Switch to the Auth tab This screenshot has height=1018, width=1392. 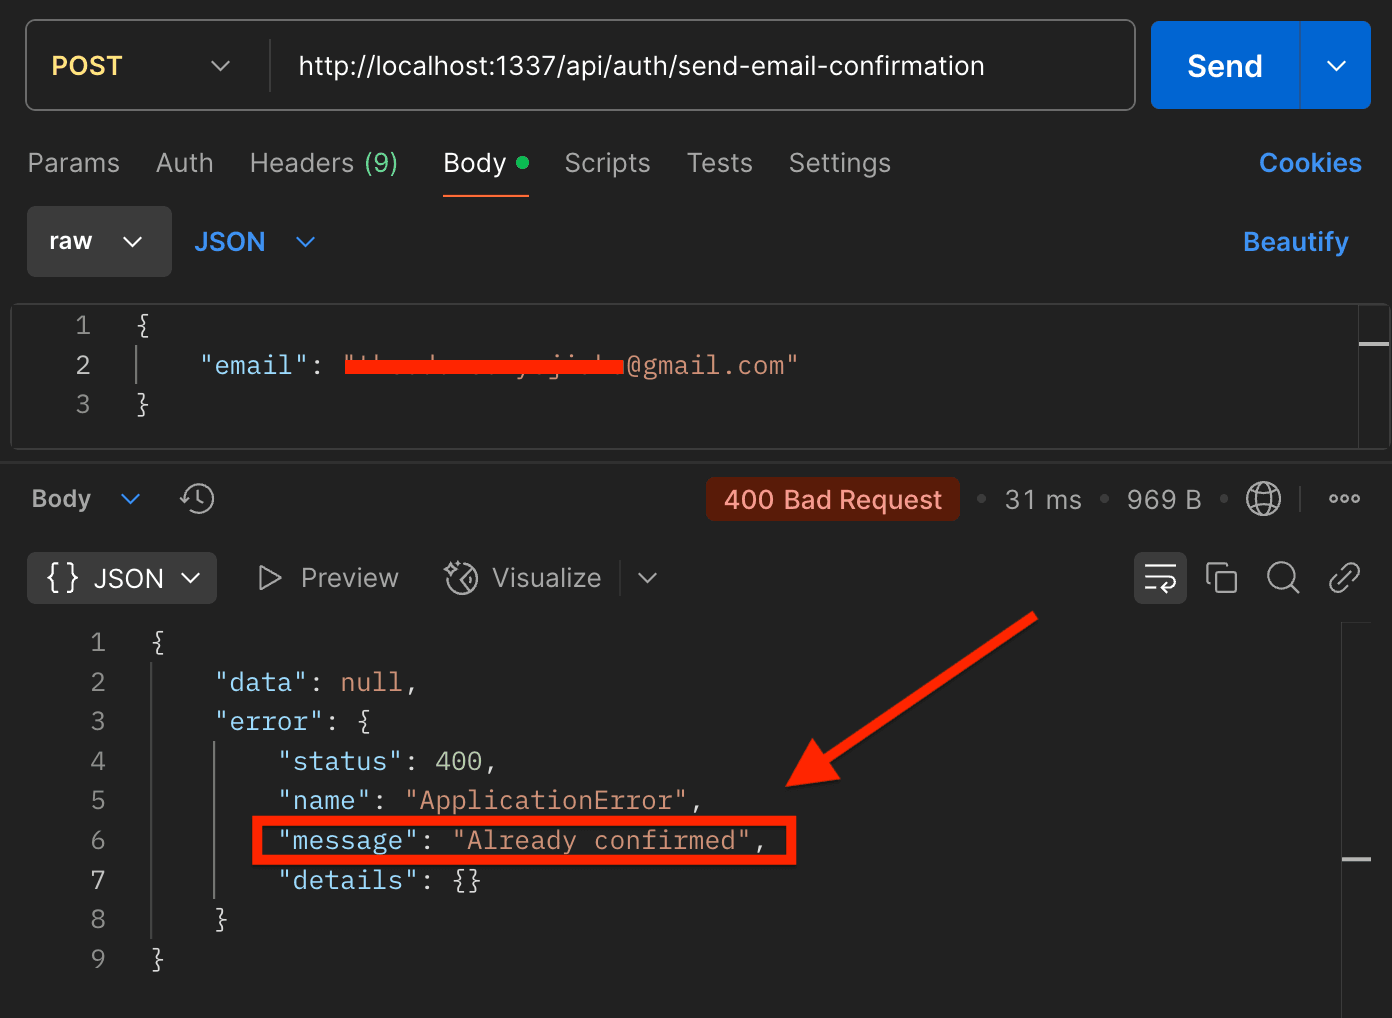185,163
